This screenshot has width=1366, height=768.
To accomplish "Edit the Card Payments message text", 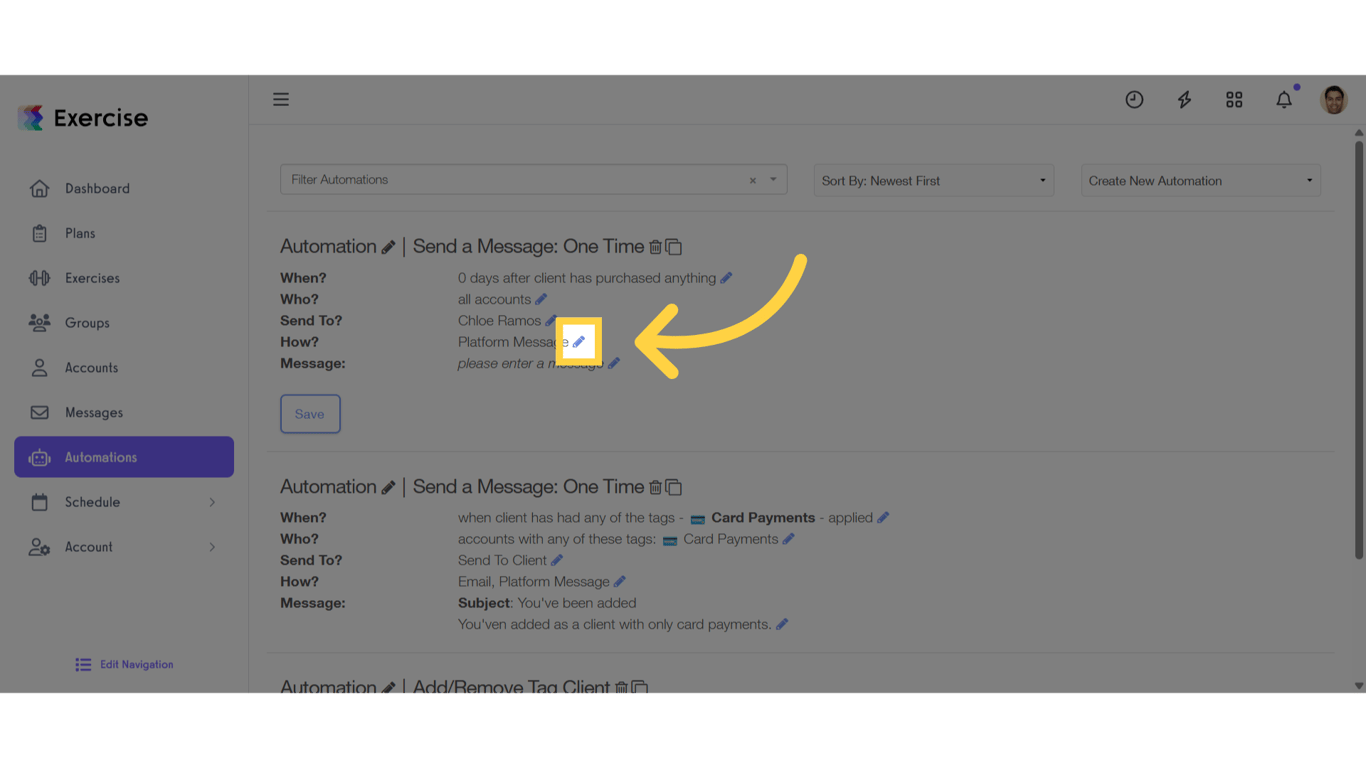I will click(782, 623).
